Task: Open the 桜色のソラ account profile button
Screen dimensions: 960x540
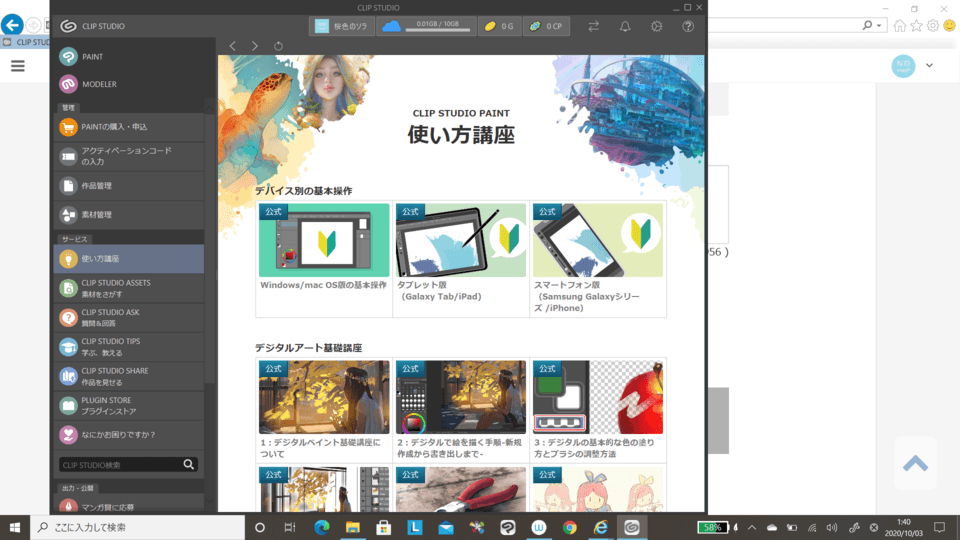Action: click(342, 26)
